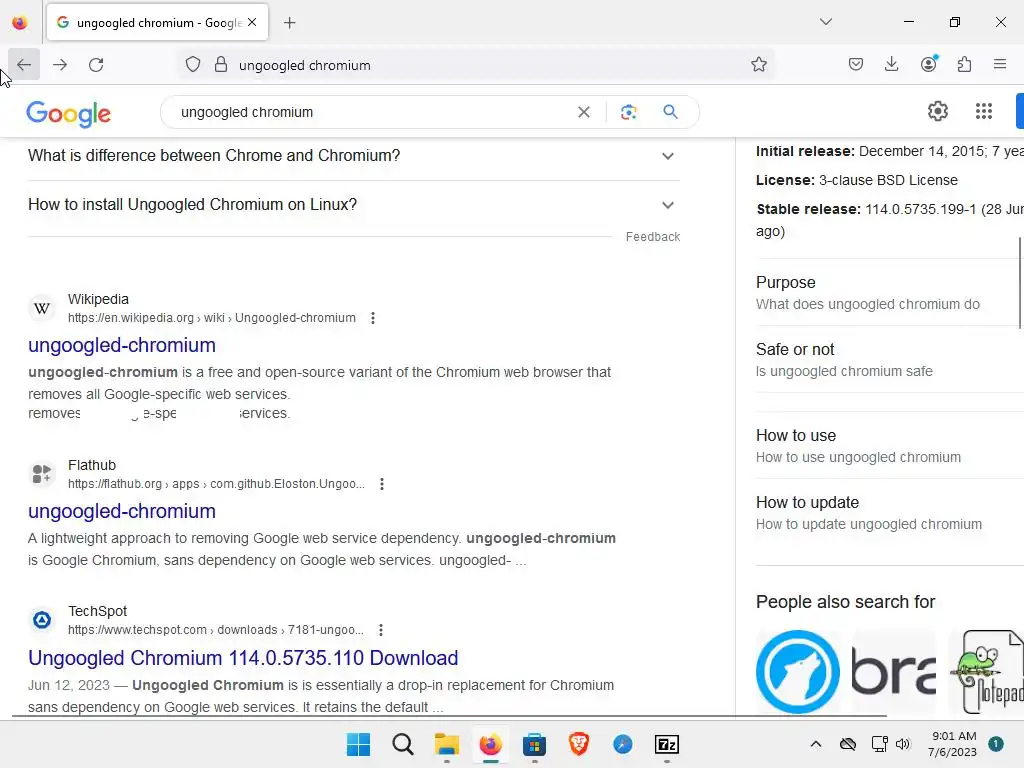Viewport: 1024px width, 768px height.
Task: Open tracking protection shield icon
Action: [193, 65]
